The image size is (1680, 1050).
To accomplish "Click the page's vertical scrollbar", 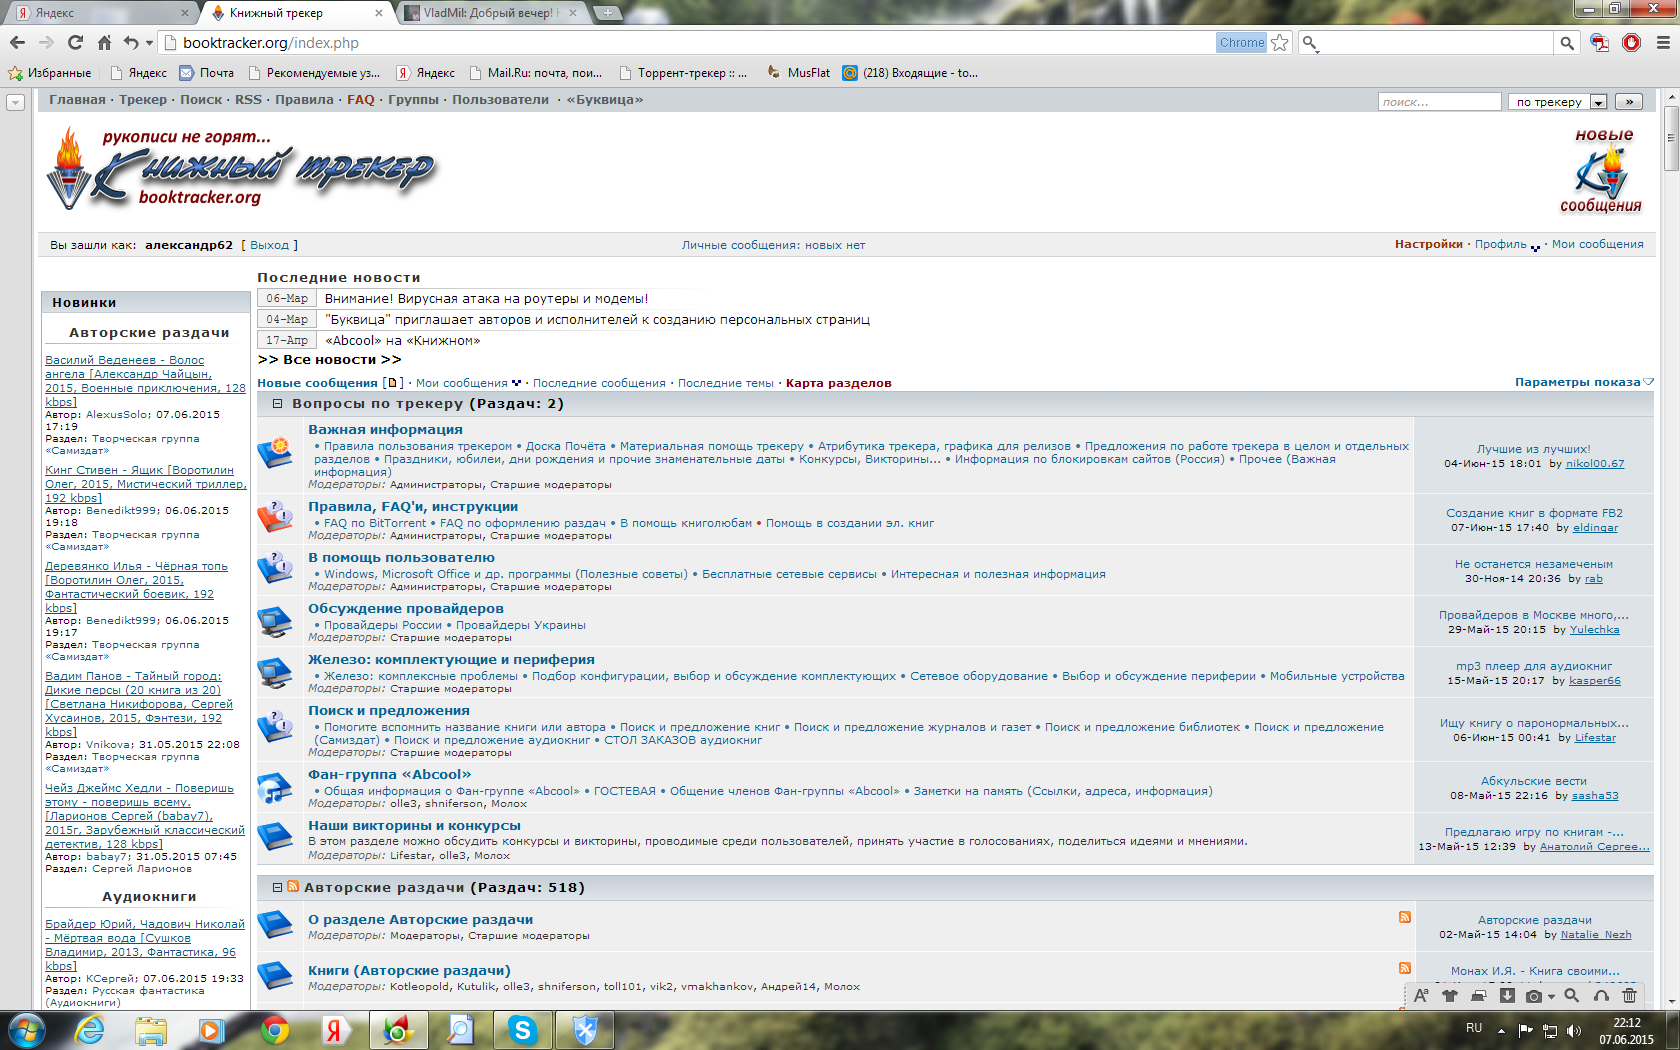I will pyautogui.click(x=1671, y=500).
